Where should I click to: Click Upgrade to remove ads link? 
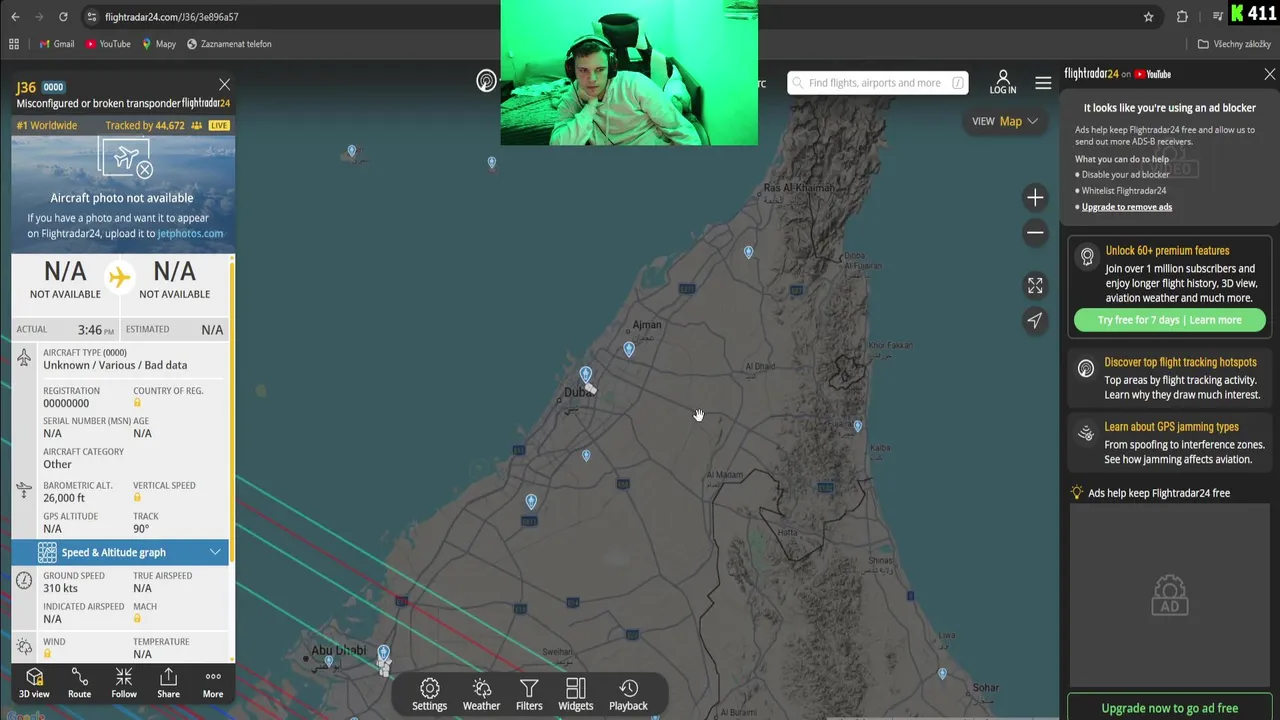[1127, 207]
